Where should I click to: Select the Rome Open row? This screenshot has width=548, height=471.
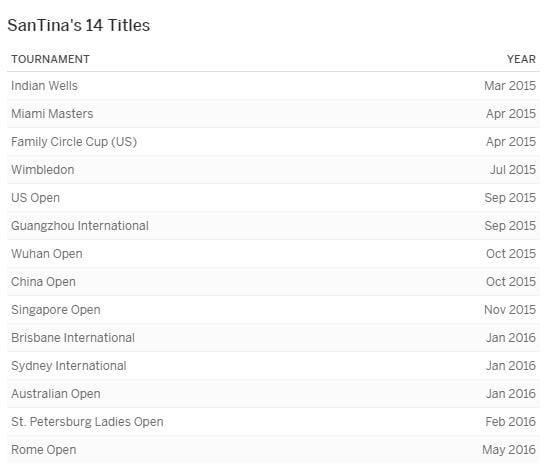click(x=273, y=450)
